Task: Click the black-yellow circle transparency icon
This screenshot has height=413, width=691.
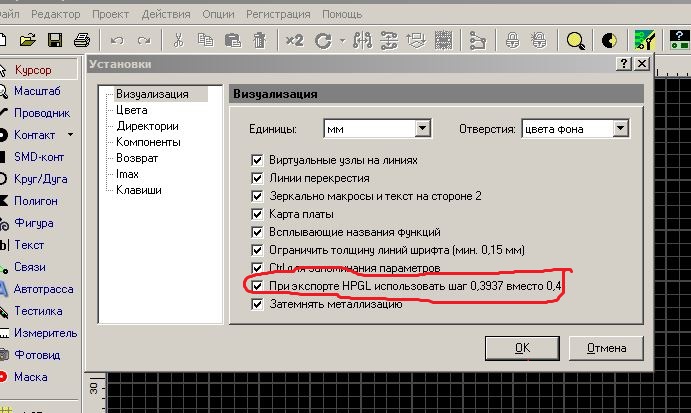Action: pos(609,41)
